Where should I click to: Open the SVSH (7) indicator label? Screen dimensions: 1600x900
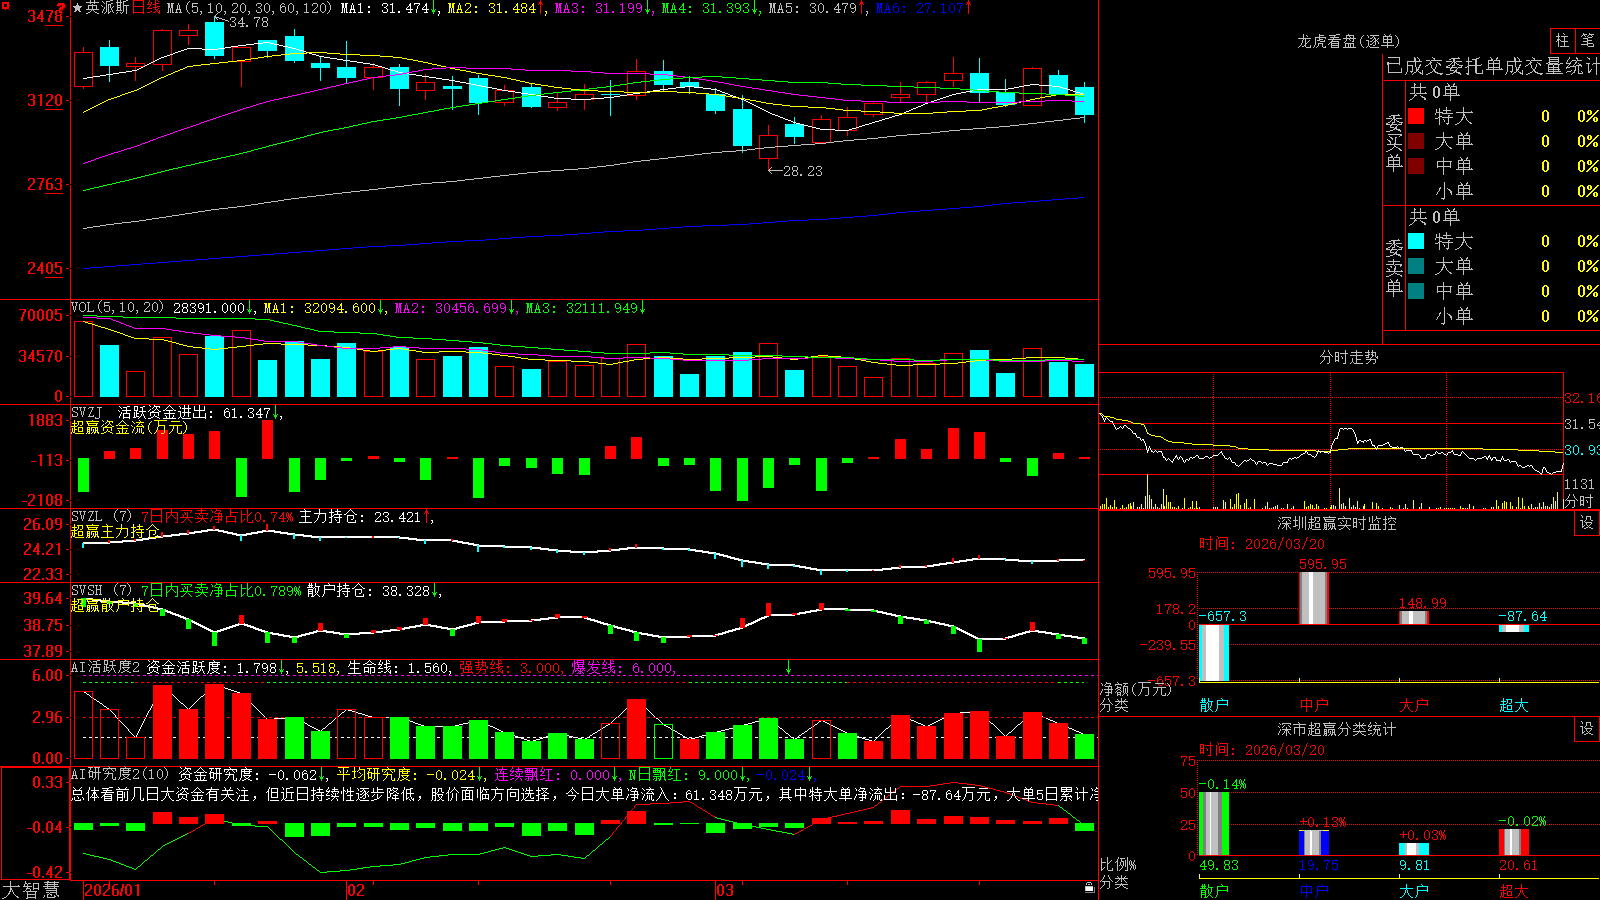[102, 591]
